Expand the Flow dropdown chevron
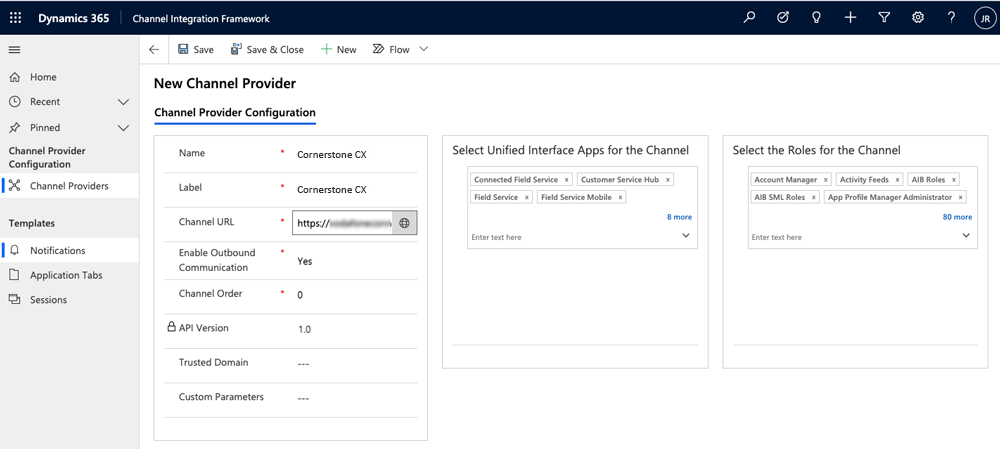The image size is (1000, 449). tap(423, 49)
